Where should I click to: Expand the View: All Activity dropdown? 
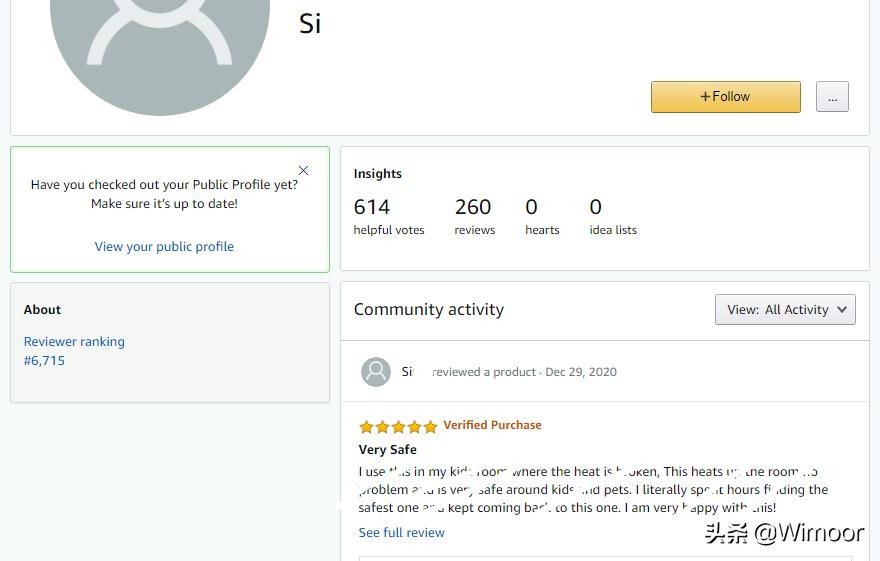point(785,310)
